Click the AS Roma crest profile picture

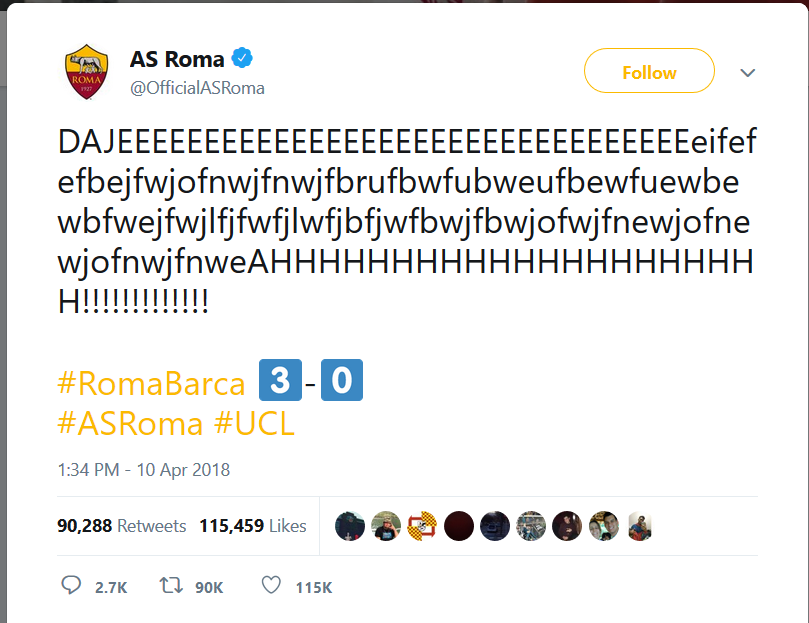coord(87,72)
